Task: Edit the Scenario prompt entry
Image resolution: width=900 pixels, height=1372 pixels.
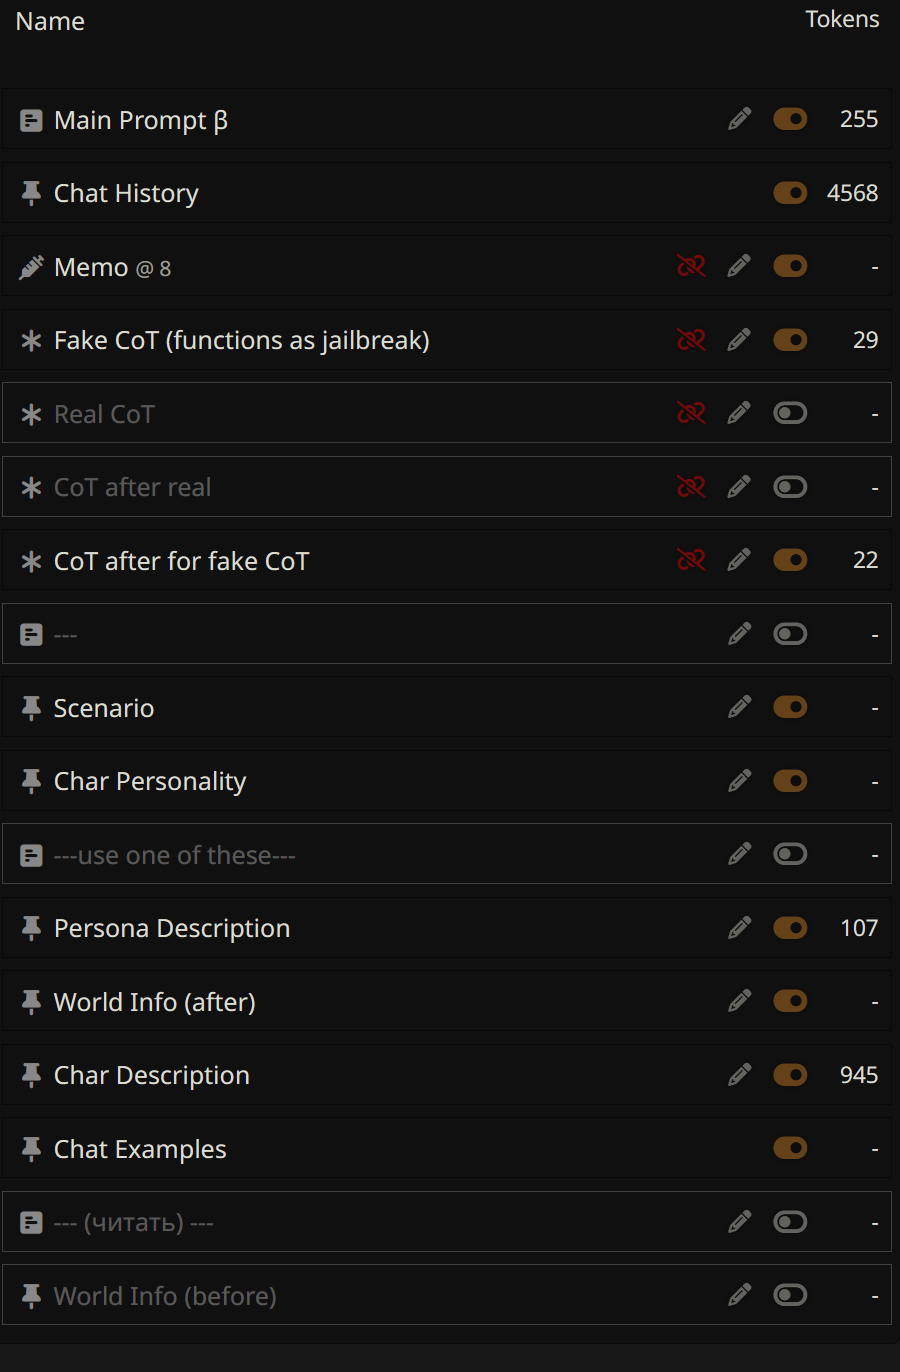Action: click(x=740, y=707)
